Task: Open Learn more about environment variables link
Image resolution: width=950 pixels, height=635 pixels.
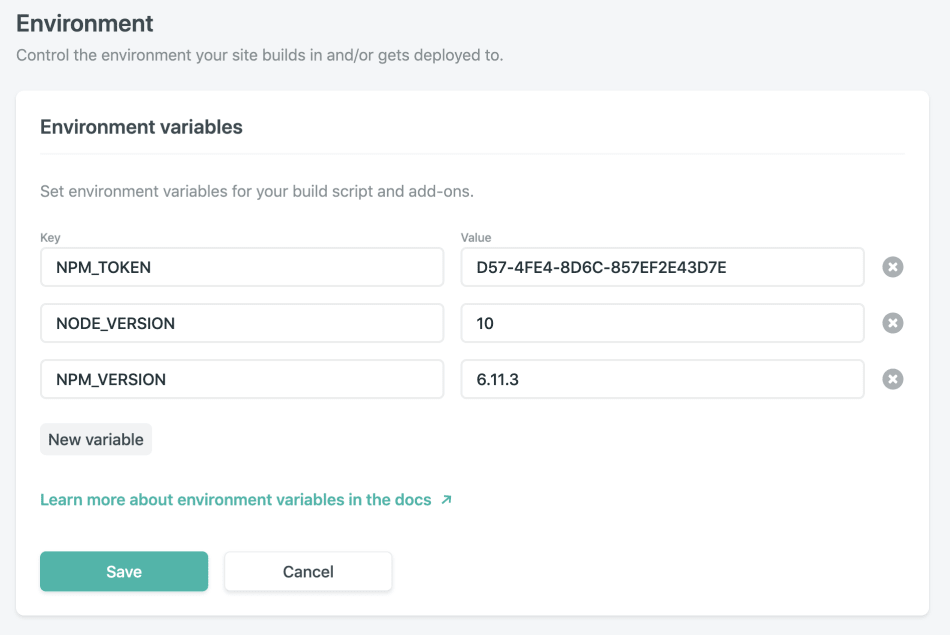Action: pyautogui.click(x=236, y=500)
